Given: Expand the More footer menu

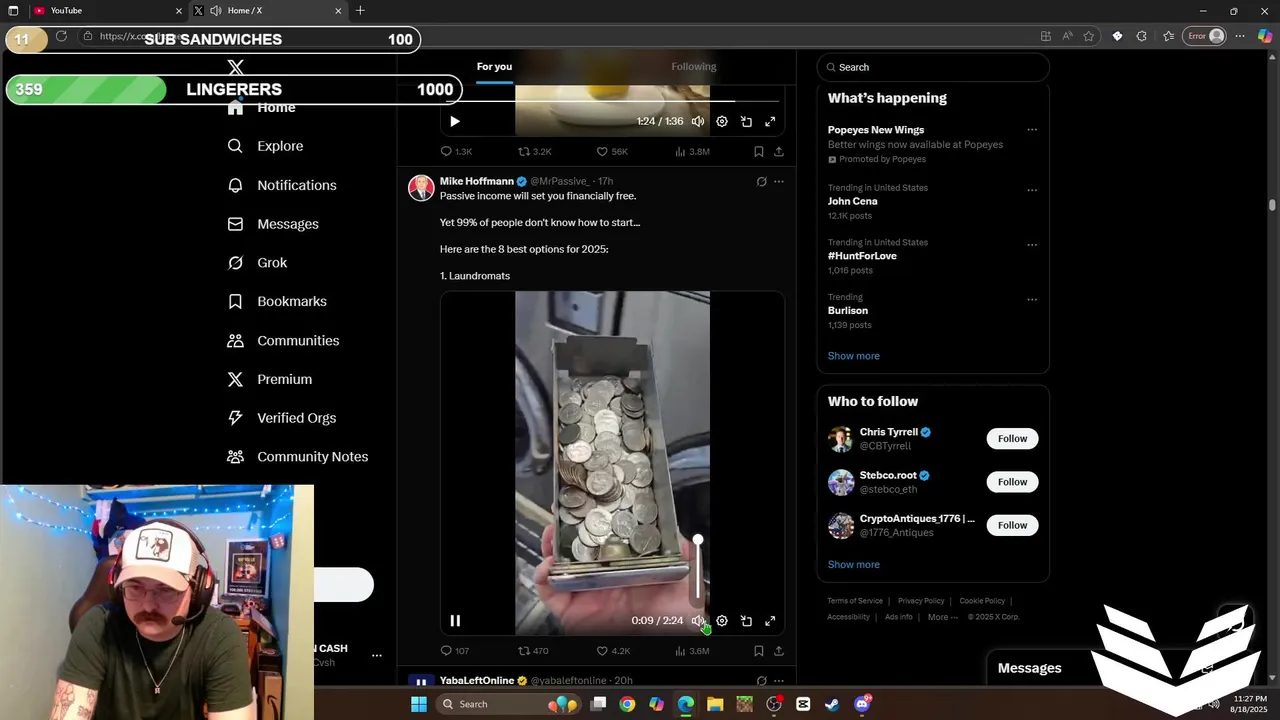Looking at the screenshot, I should [x=943, y=617].
